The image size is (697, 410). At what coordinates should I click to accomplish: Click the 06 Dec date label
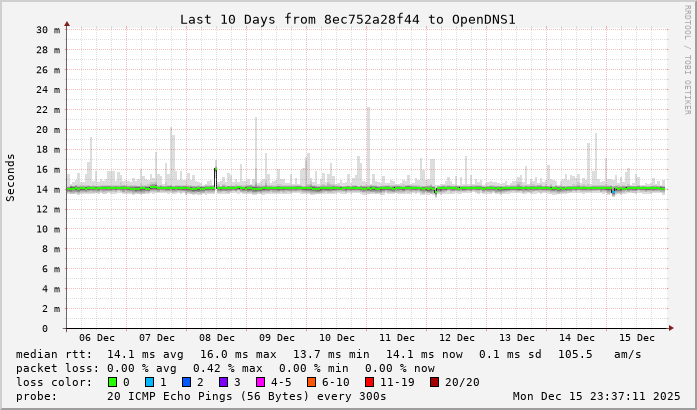(x=97, y=339)
